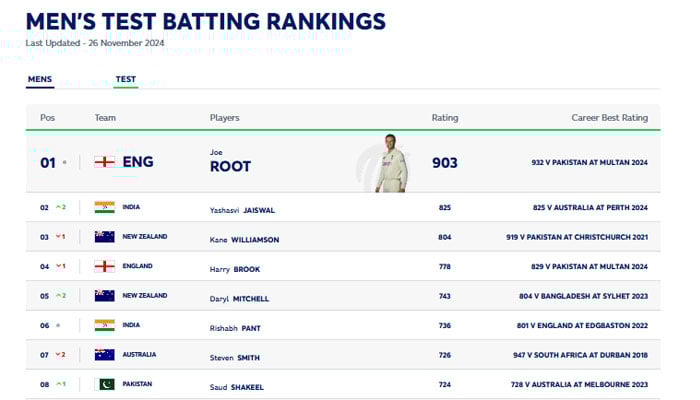
Task: Click Kane Williamson's name
Action: (x=244, y=240)
